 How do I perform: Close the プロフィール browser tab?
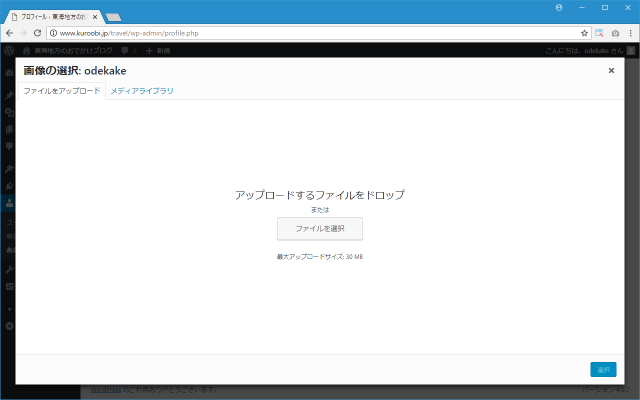click(x=96, y=17)
